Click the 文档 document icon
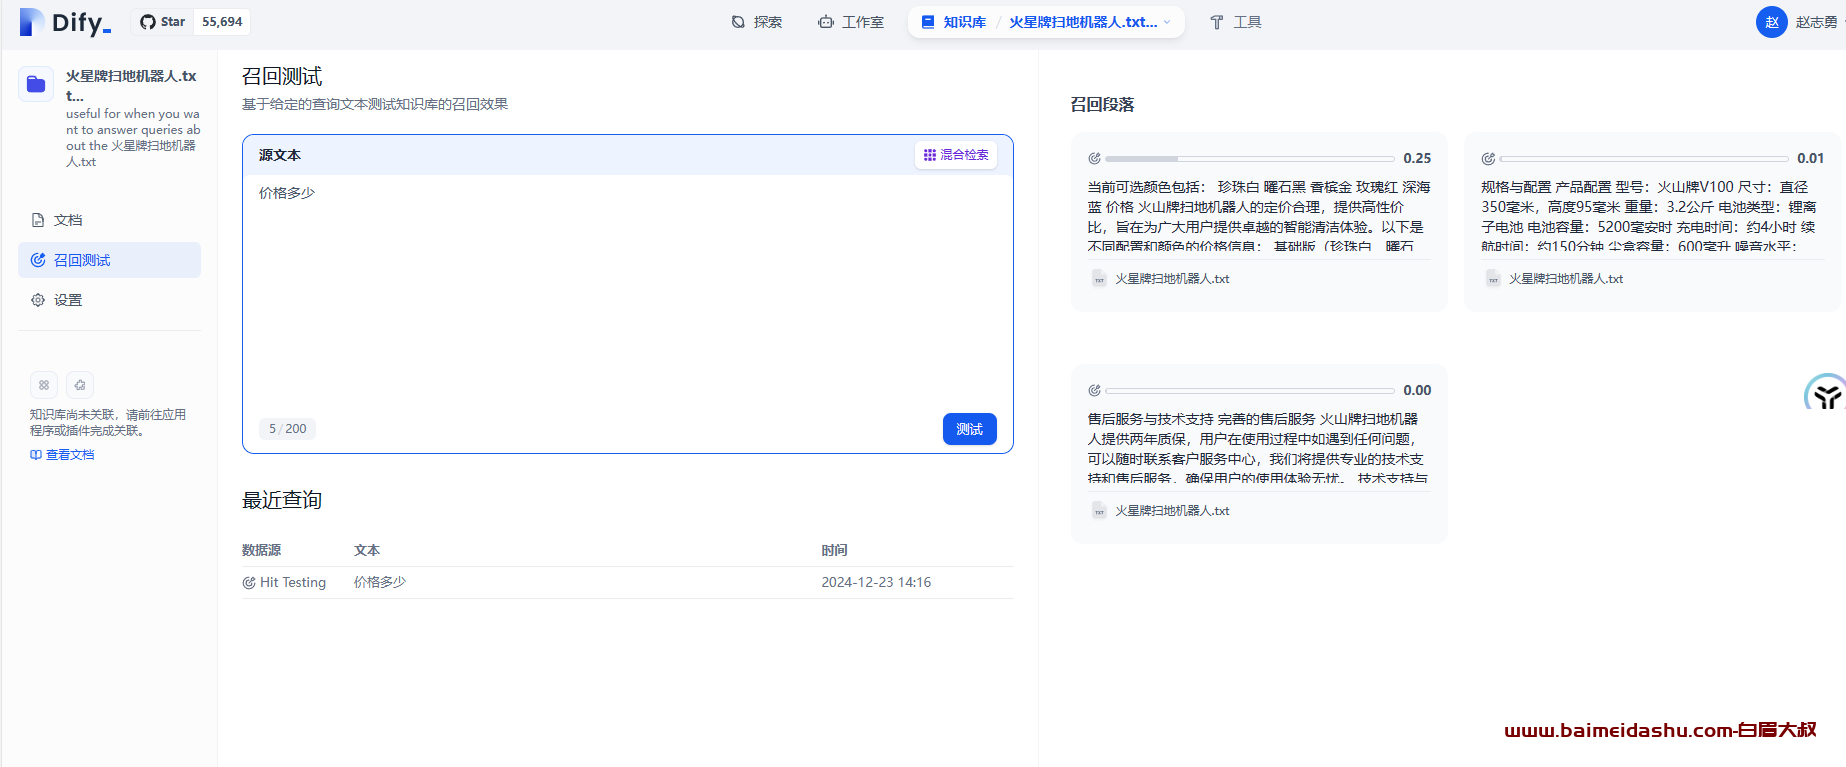 pyautogui.click(x=38, y=220)
